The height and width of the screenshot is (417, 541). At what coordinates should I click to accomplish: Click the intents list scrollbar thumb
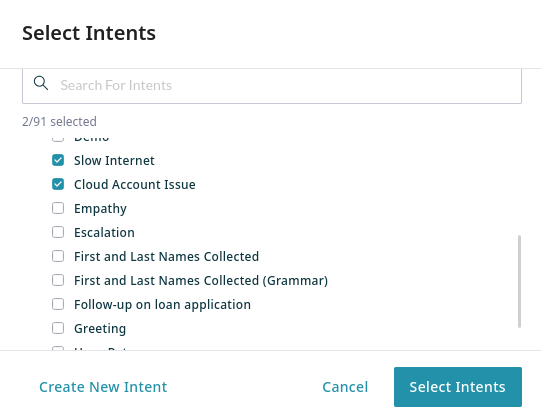[519, 281]
